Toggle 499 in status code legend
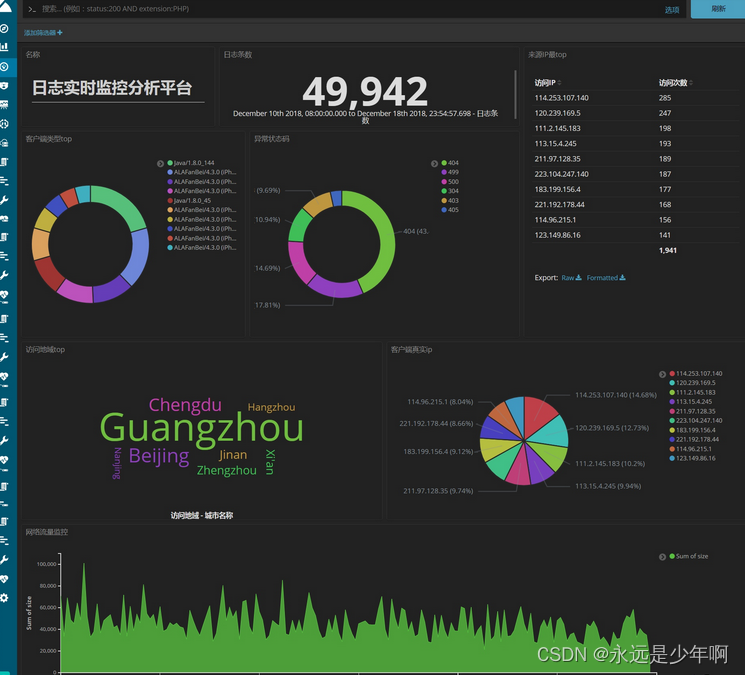The height and width of the screenshot is (675, 745). 450,172
